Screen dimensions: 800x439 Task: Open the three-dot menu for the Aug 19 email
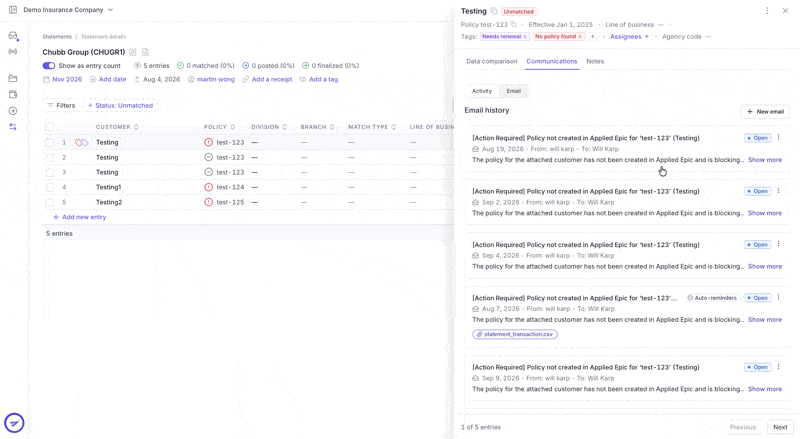coord(779,137)
